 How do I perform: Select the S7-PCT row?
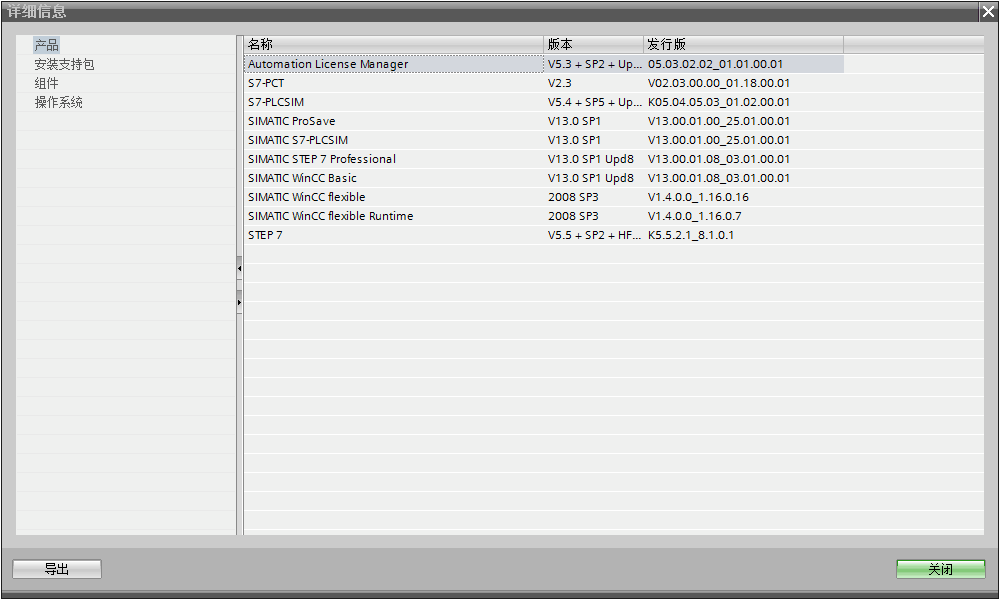(544, 83)
